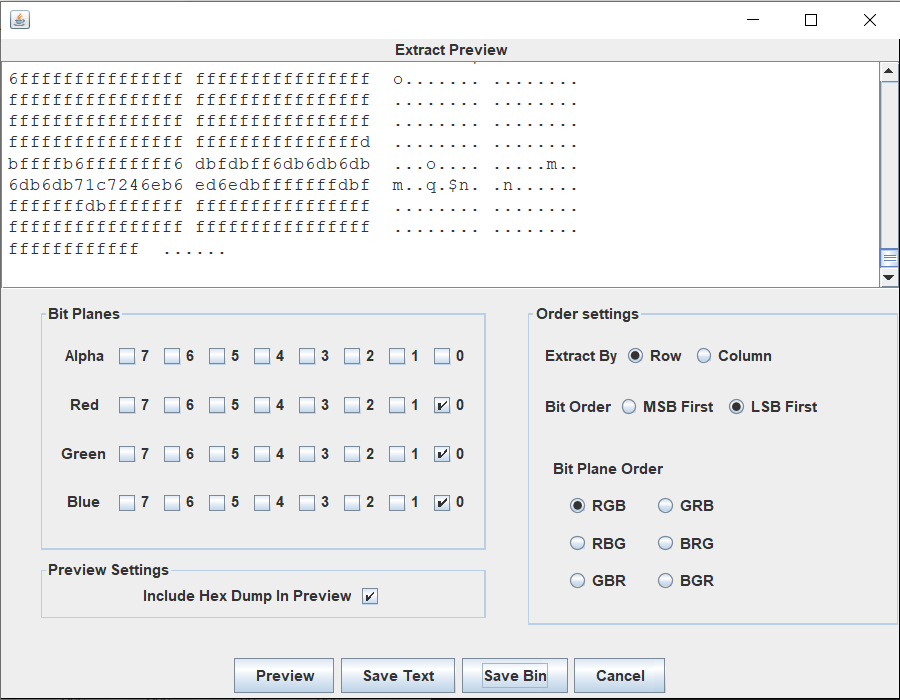This screenshot has height=700, width=900.
Task: Check the Alpha 7 bit plane
Action: (x=127, y=356)
